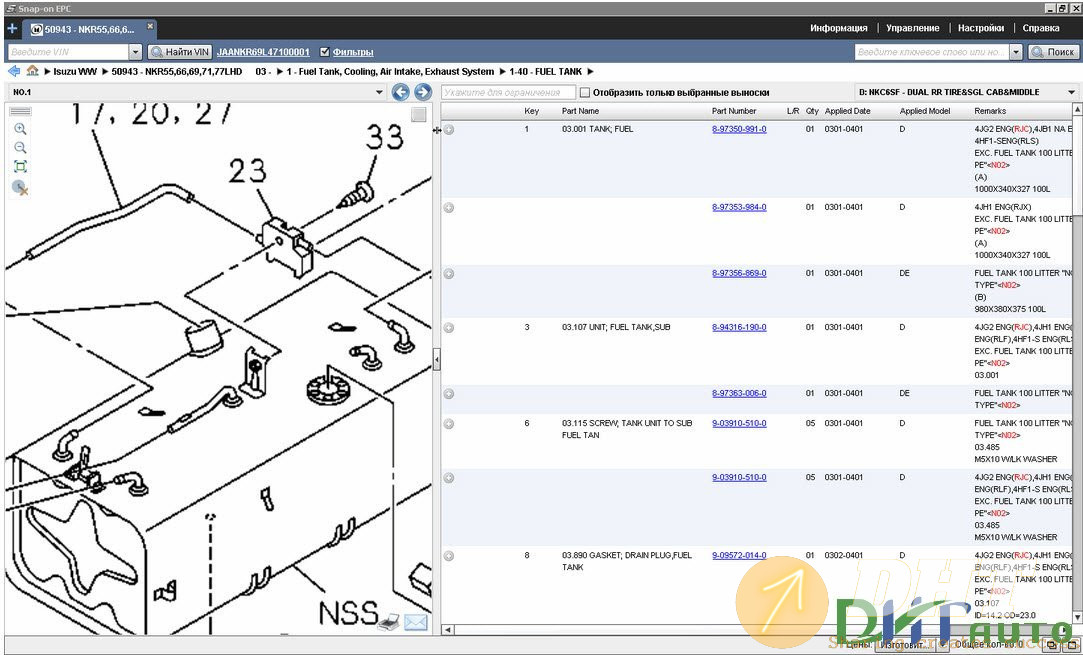The width and height of the screenshot is (1083, 655).
Task: Go to previous illustration arrow
Action: [401, 92]
